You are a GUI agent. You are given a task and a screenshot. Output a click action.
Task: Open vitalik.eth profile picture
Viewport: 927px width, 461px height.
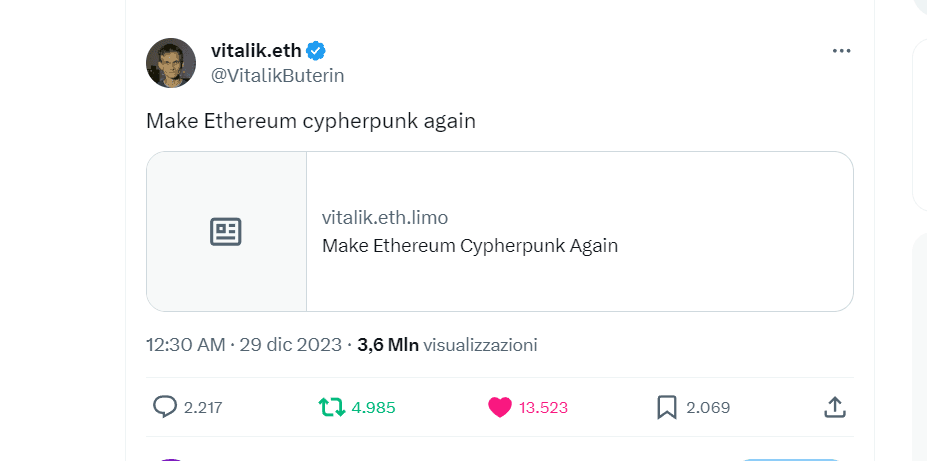click(171, 63)
